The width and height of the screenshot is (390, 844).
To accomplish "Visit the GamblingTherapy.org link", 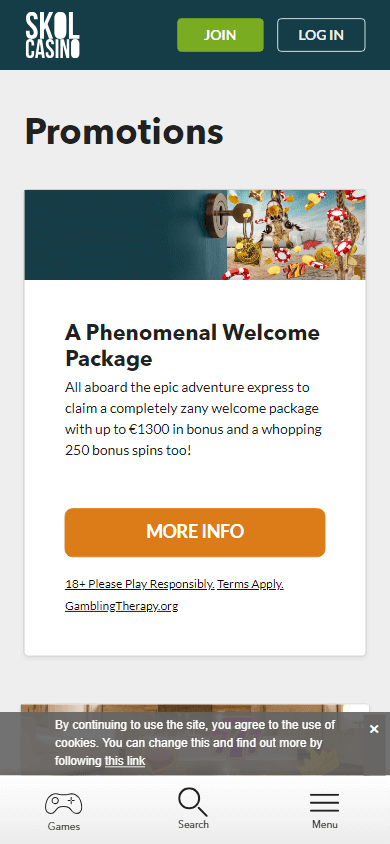I will [x=122, y=606].
